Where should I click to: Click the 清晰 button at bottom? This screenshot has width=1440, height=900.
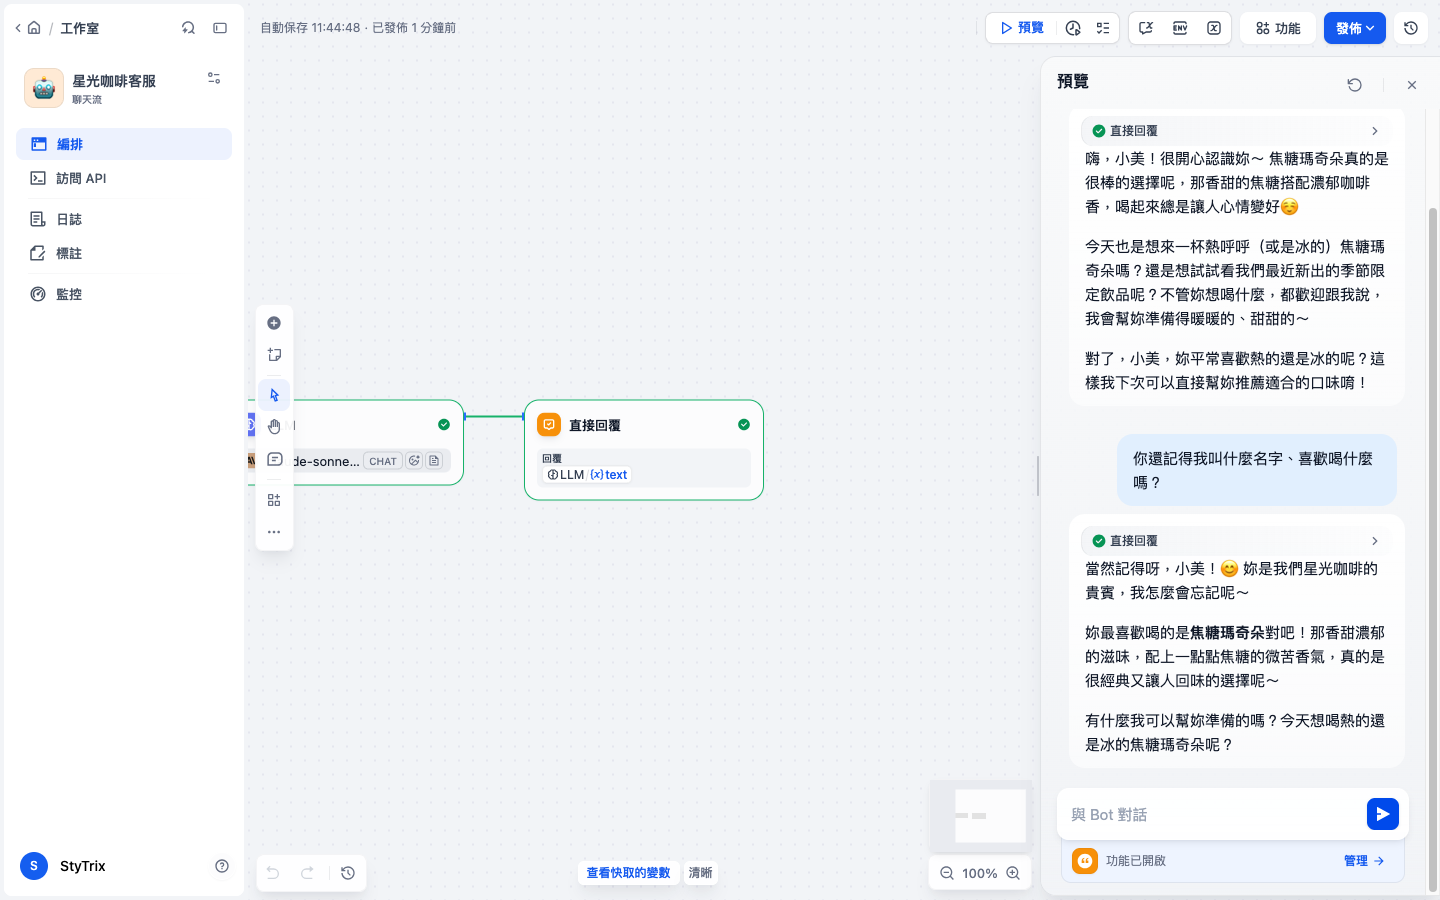pos(700,873)
